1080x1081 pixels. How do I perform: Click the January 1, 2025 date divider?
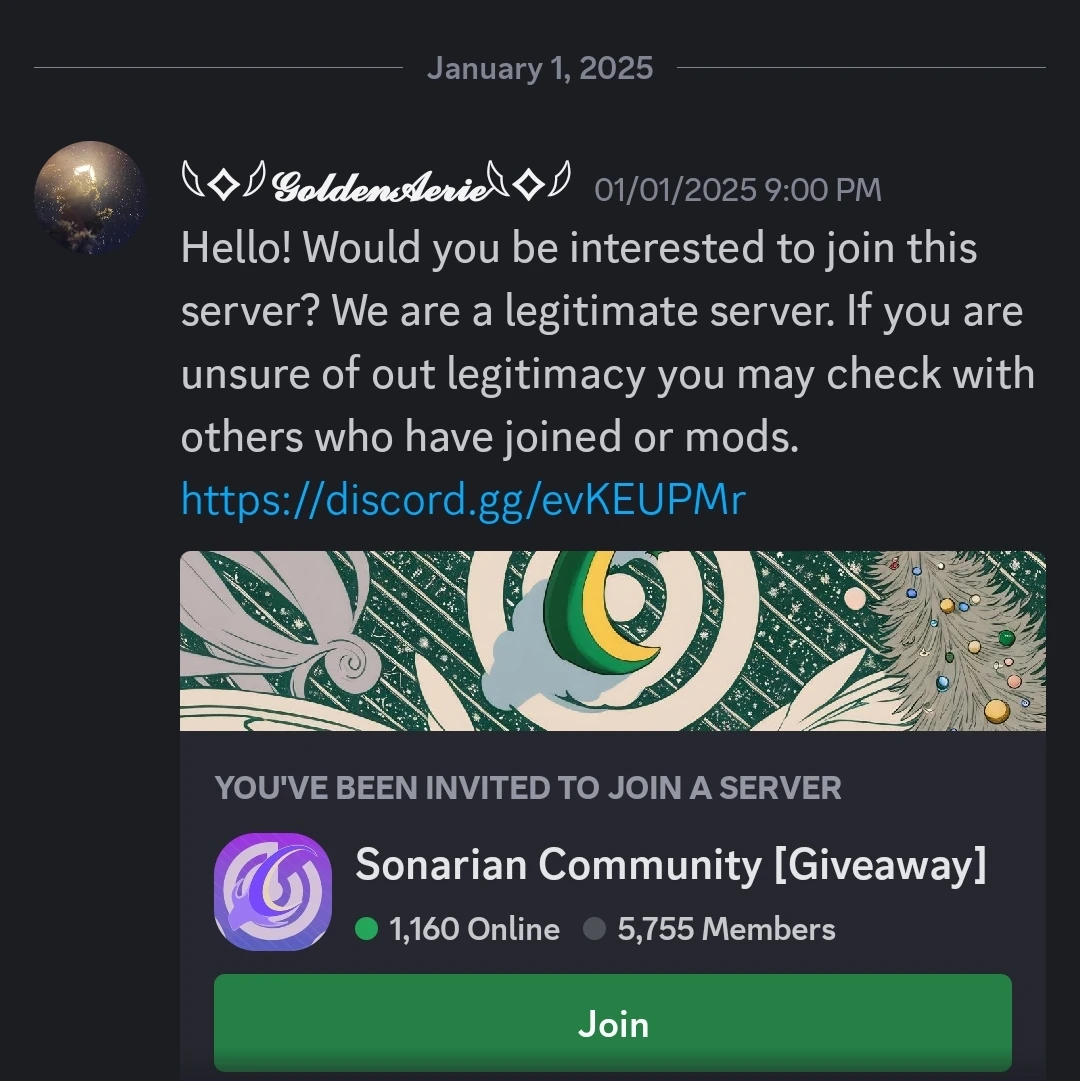(540, 68)
